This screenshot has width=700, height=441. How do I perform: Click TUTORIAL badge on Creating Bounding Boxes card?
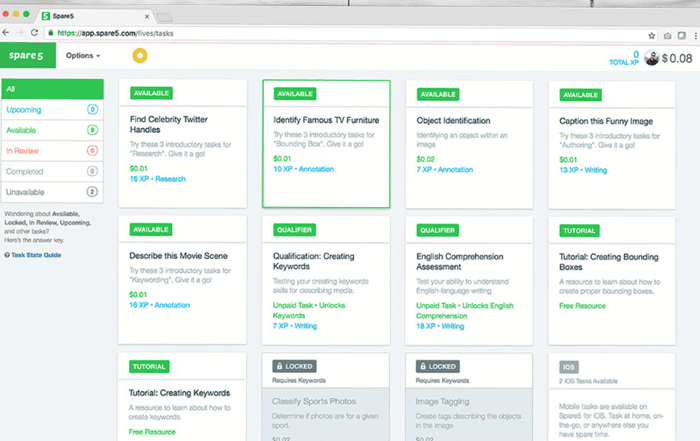579,231
